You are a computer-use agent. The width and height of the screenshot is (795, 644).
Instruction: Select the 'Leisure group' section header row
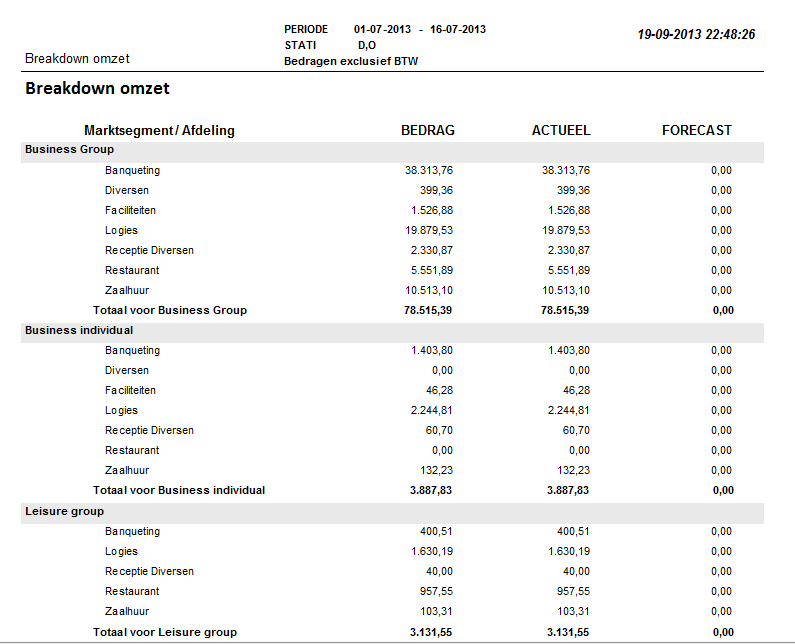coord(392,512)
